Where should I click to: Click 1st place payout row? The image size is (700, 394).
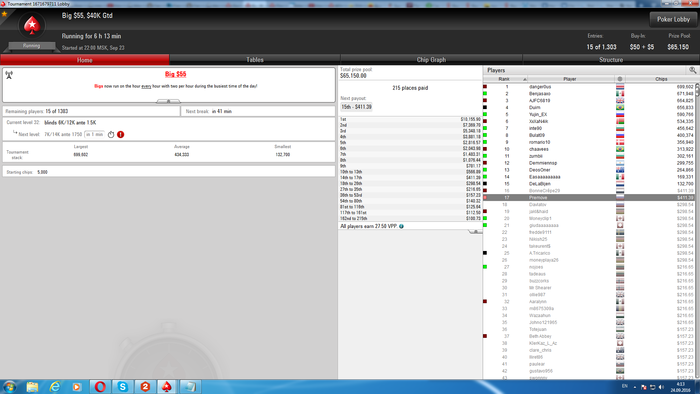(x=410, y=120)
